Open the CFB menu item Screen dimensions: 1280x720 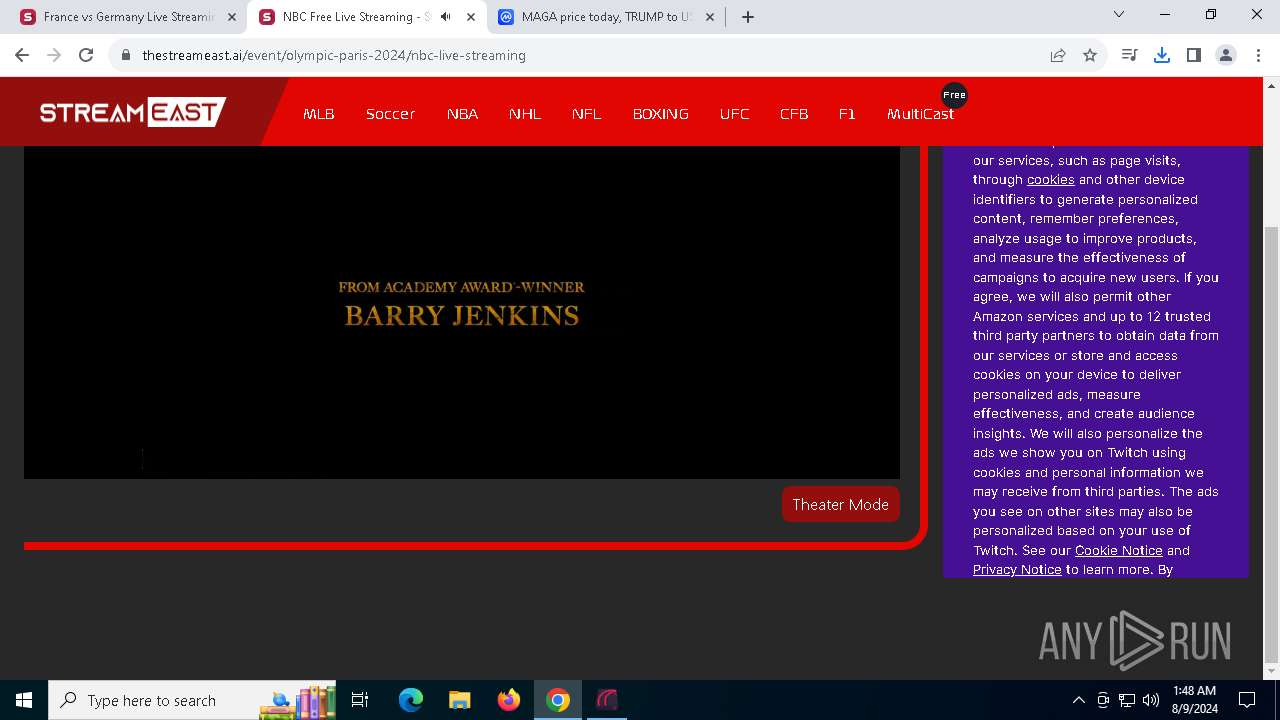pos(794,114)
